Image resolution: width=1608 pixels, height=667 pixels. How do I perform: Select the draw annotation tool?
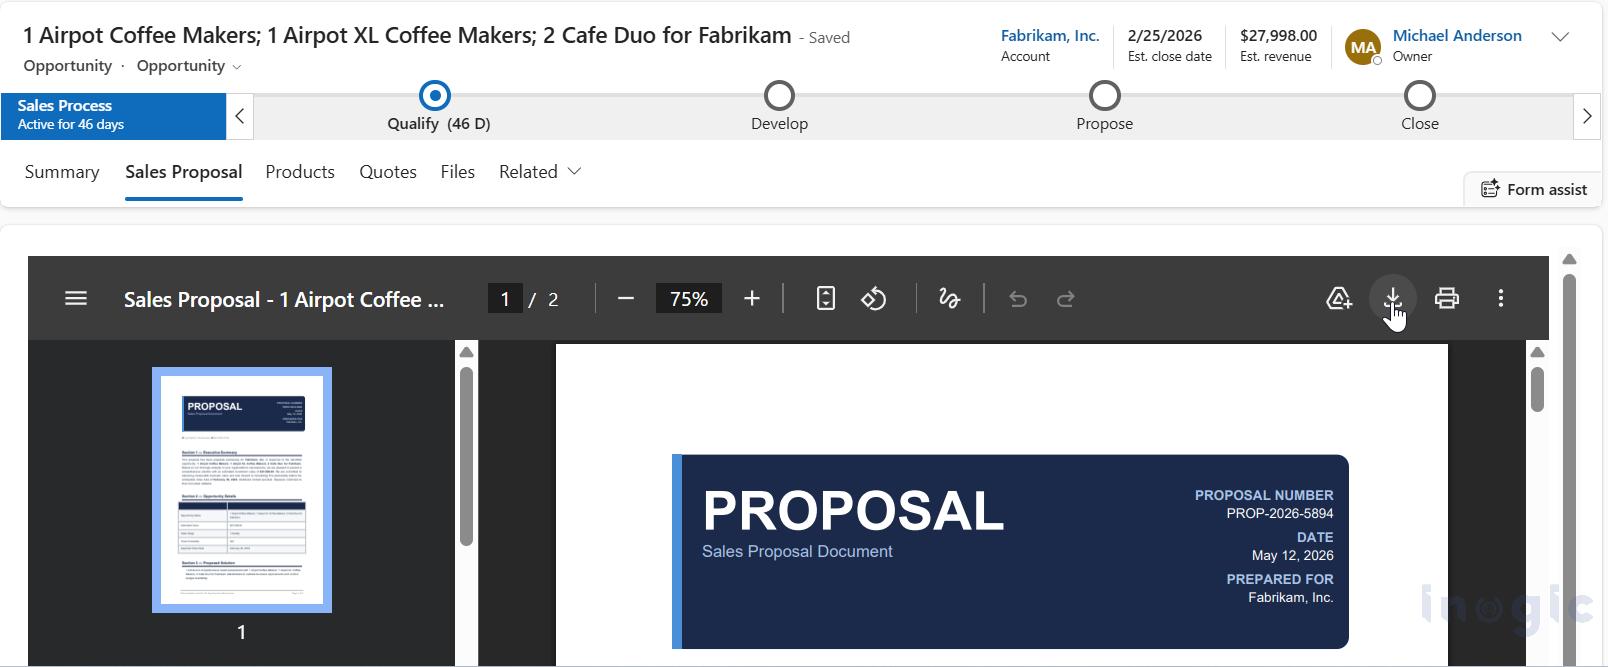[x=949, y=299]
